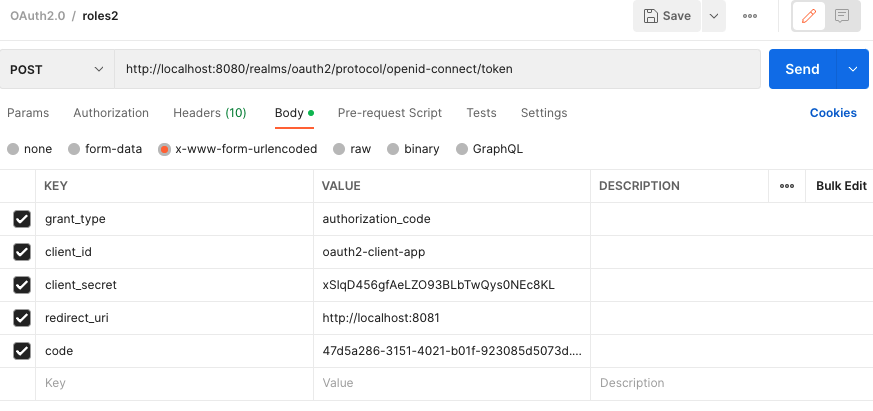Screen dimensions: 873x411
Task: Open the comments icon
Action: [842, 16]
